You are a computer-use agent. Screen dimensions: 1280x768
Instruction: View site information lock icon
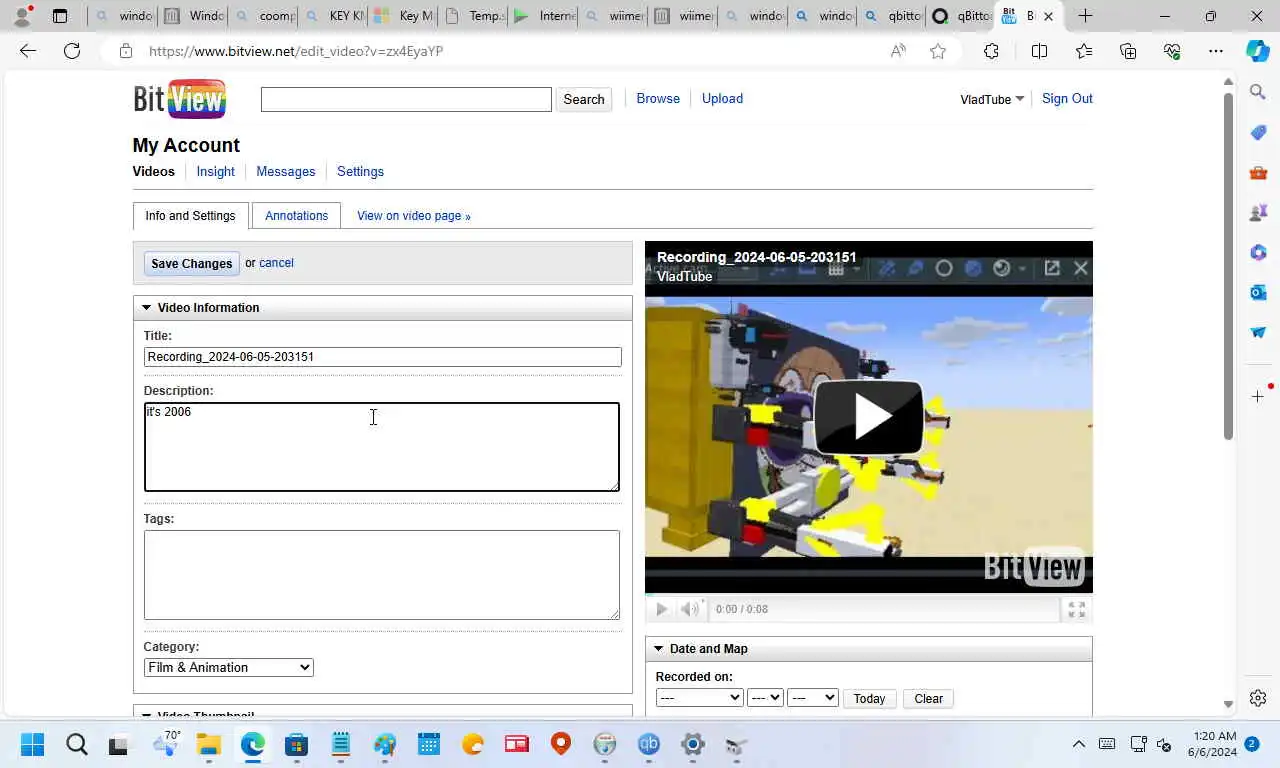(x=125, y=51)
